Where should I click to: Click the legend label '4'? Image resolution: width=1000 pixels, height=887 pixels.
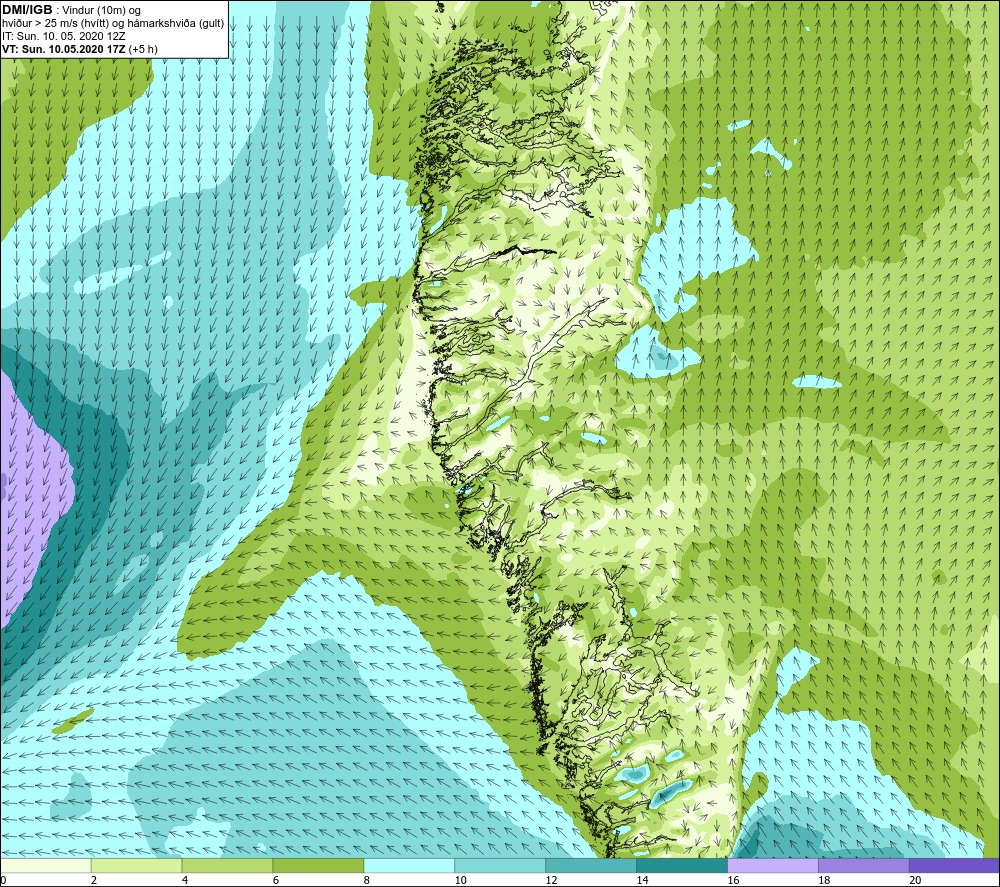tap(185, 880)
